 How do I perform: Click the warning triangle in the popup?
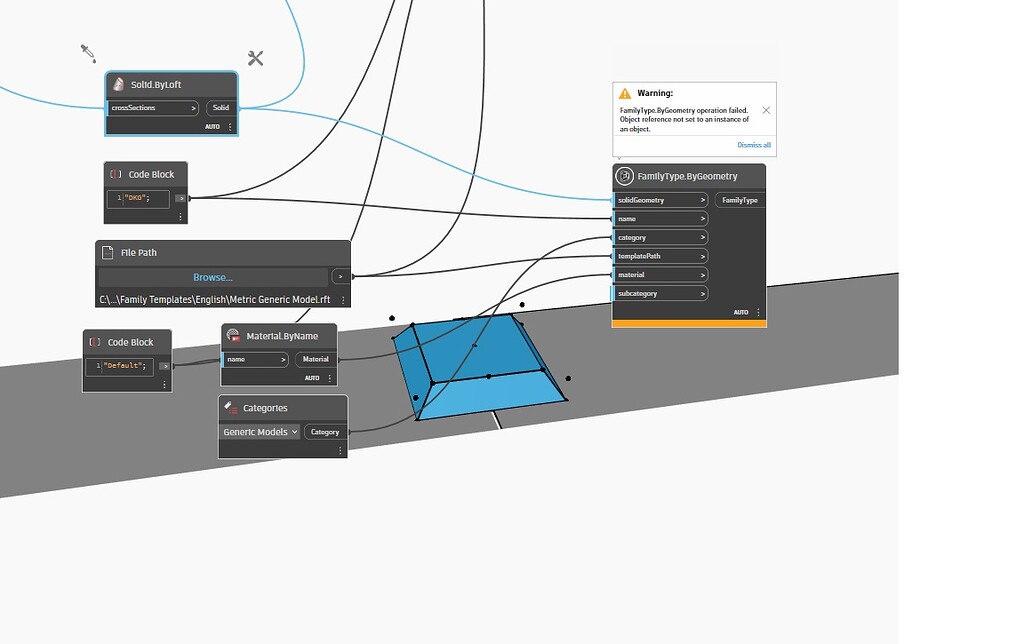625,92
